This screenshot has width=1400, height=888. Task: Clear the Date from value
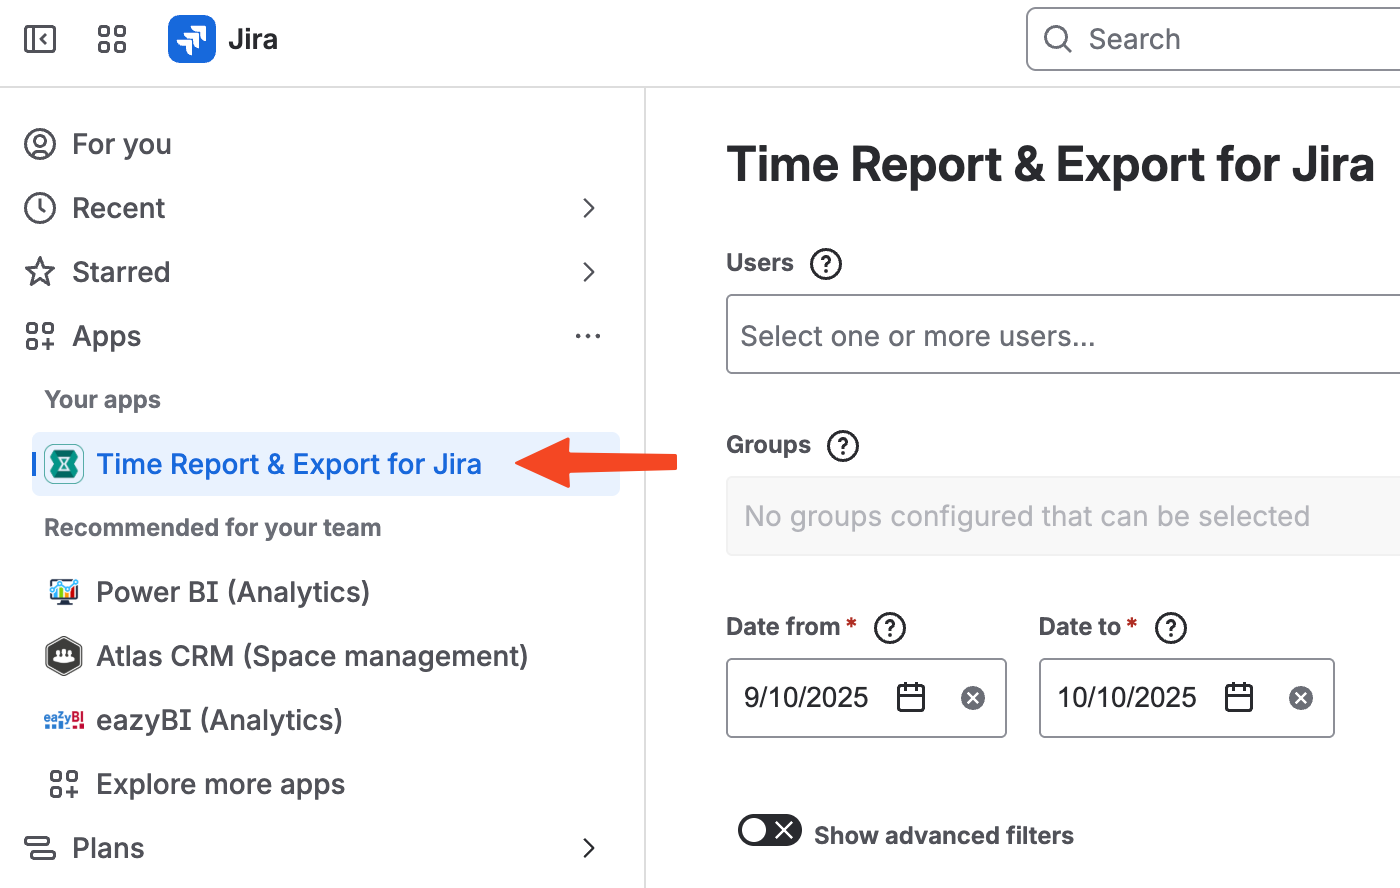pyautogui.click(x=972, y=698)
